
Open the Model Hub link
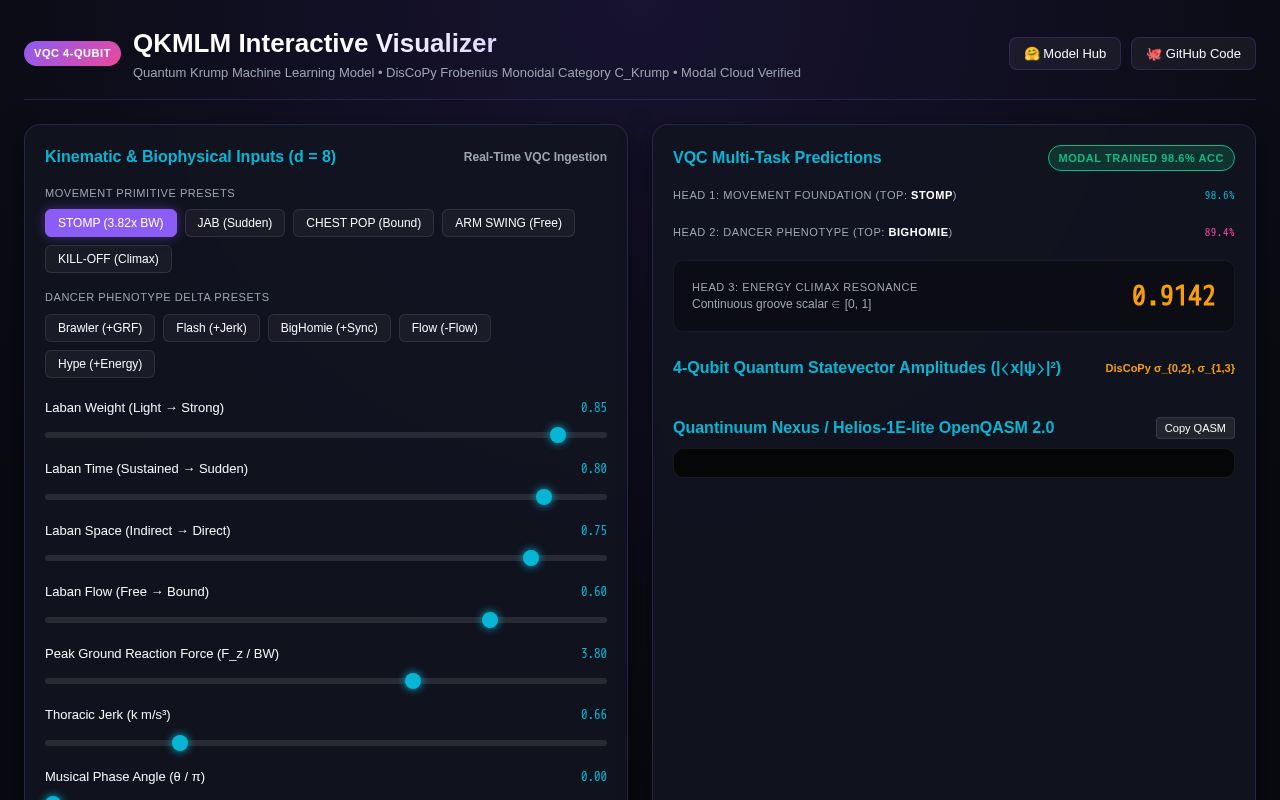tap(1065, 54)
